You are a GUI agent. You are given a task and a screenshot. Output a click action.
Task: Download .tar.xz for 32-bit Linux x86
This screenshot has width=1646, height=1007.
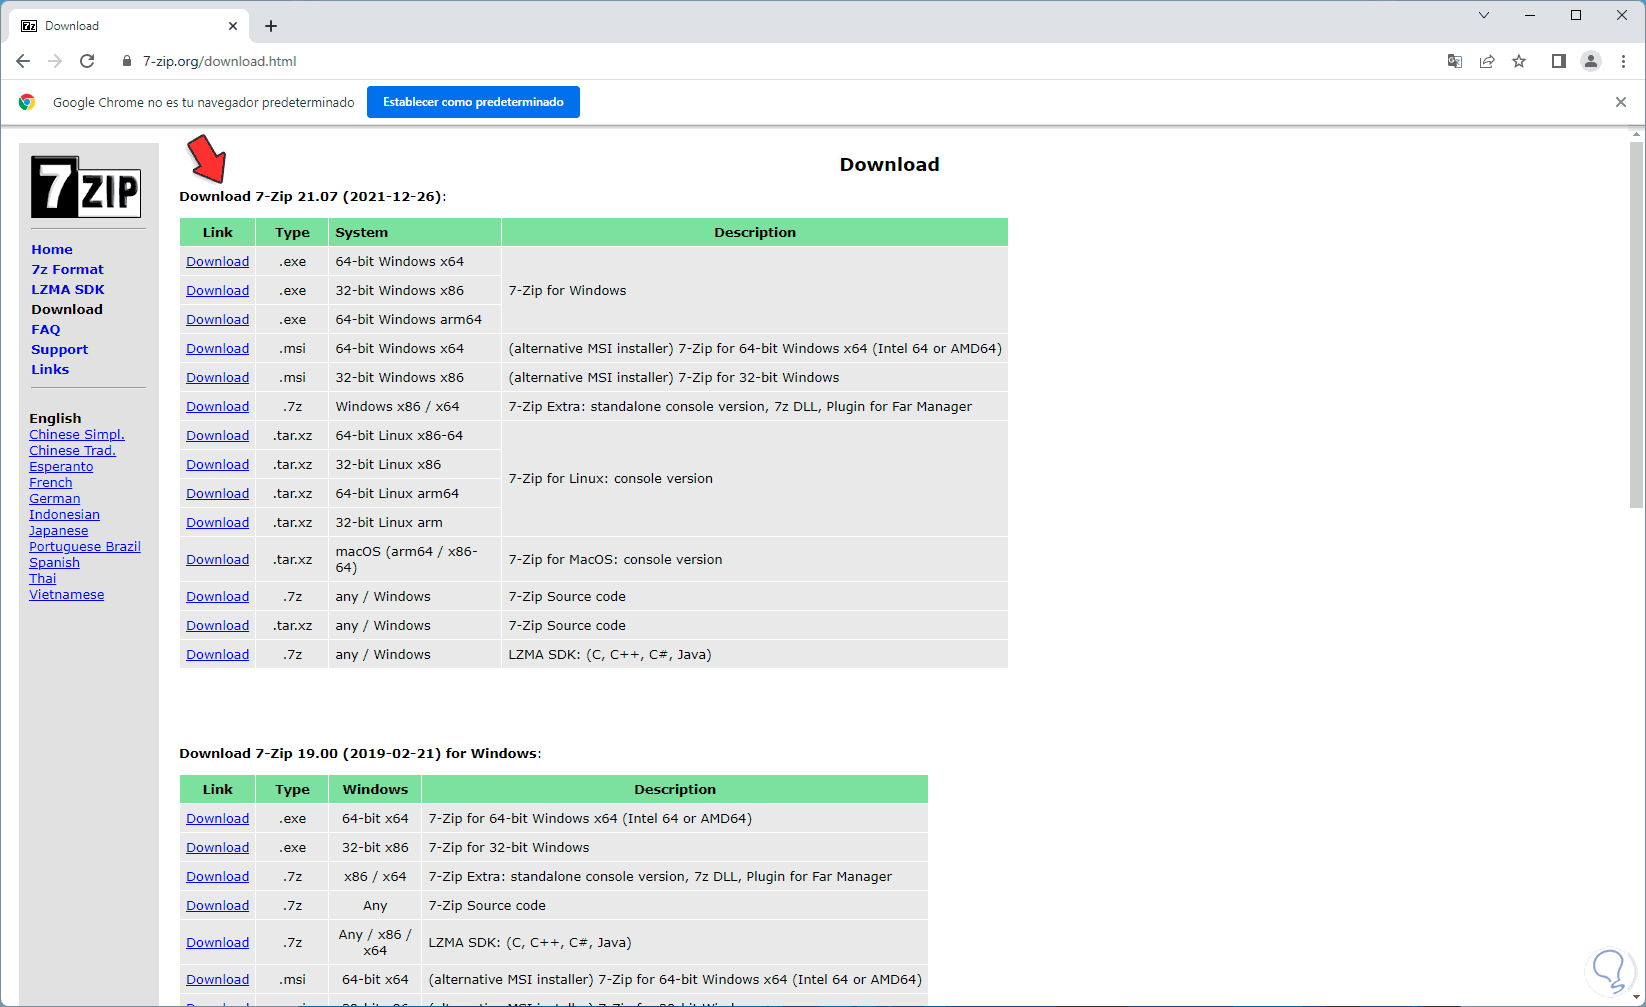(x=217, y=465)
